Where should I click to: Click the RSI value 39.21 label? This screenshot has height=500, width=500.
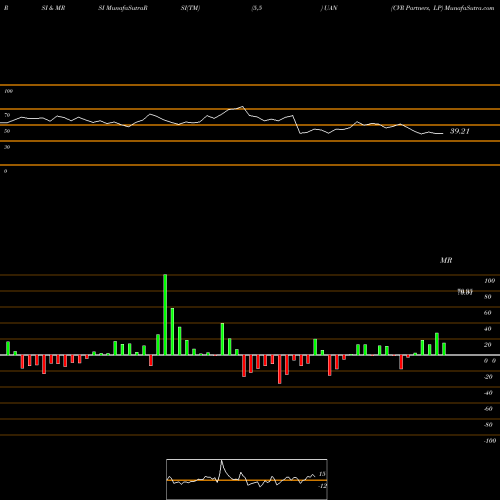pyautogui.click(x=460, y=131)
